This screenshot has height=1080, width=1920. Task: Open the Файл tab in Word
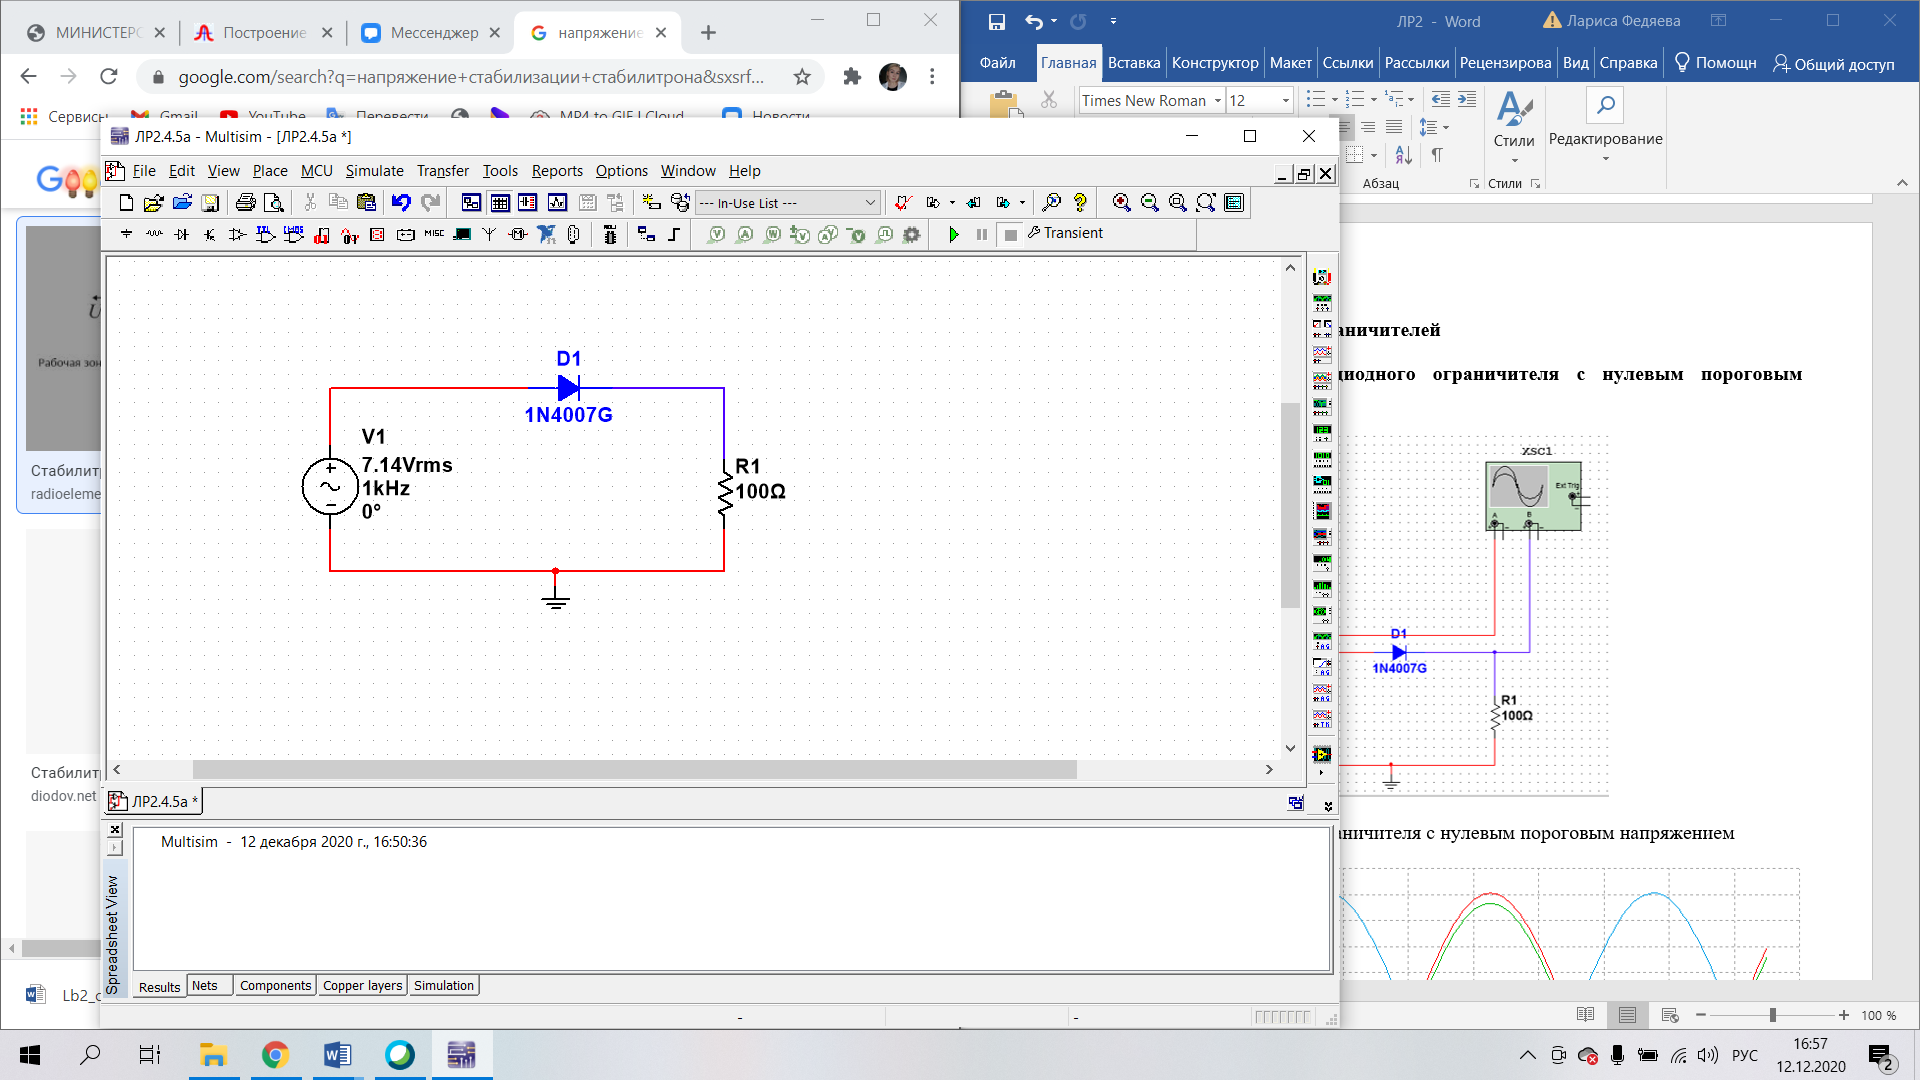(x=997, y=63)
